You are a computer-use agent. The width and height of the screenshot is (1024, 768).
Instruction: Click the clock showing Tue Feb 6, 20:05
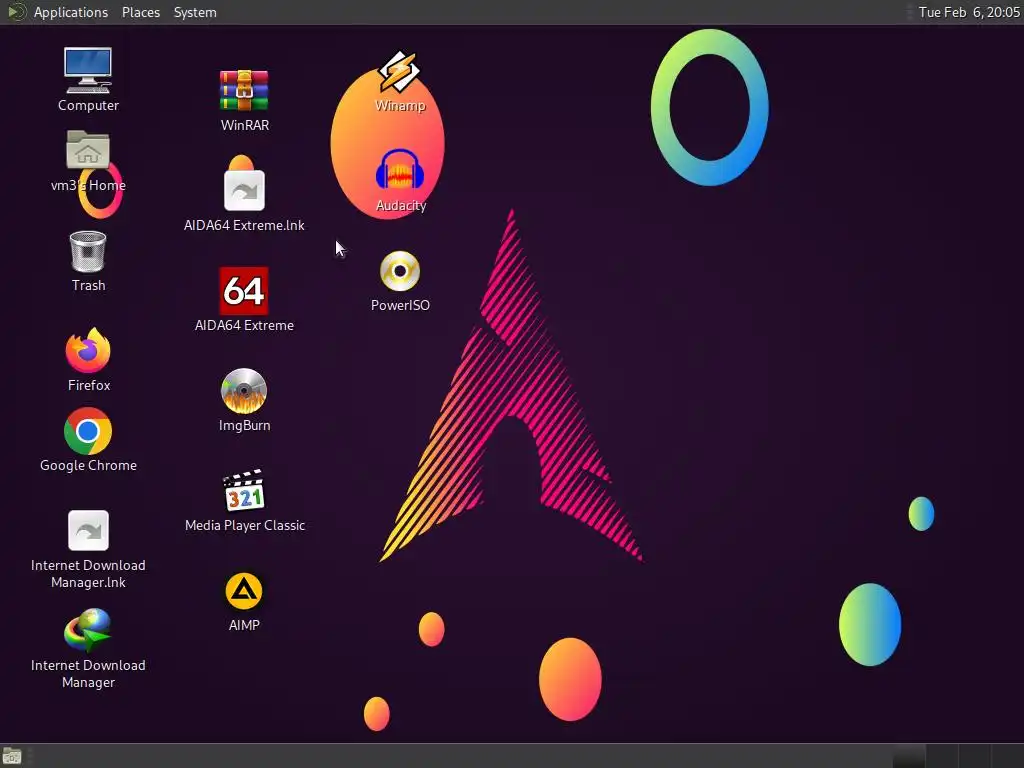[x=968, y=12]
